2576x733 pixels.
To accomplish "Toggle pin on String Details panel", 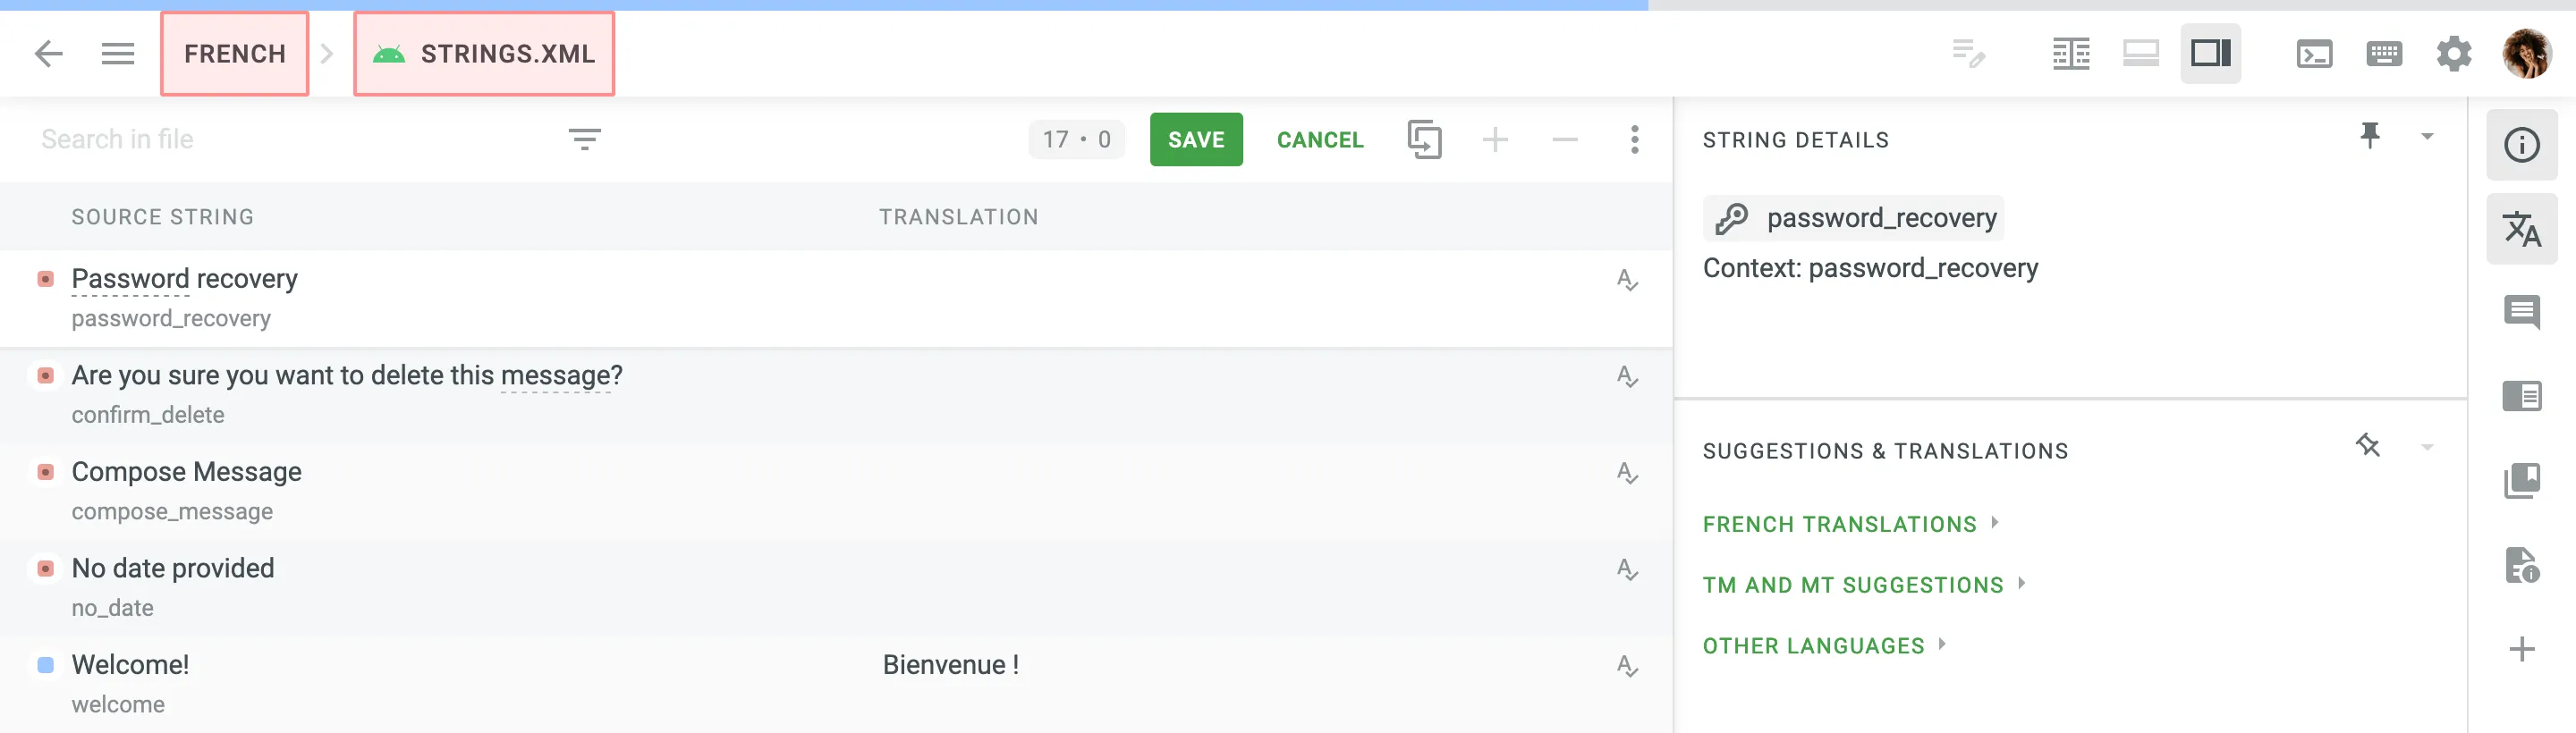I will (2369, 136).
